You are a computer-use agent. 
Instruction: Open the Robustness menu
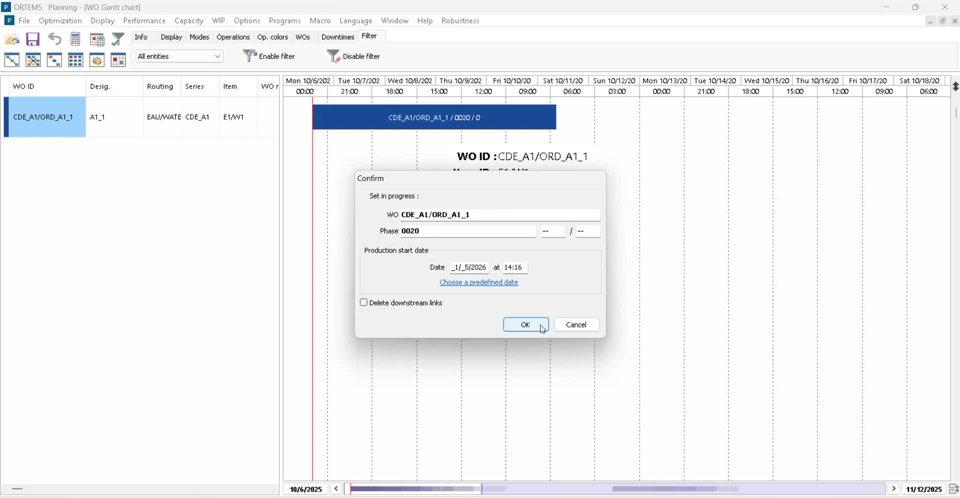(x=460, y=21)
